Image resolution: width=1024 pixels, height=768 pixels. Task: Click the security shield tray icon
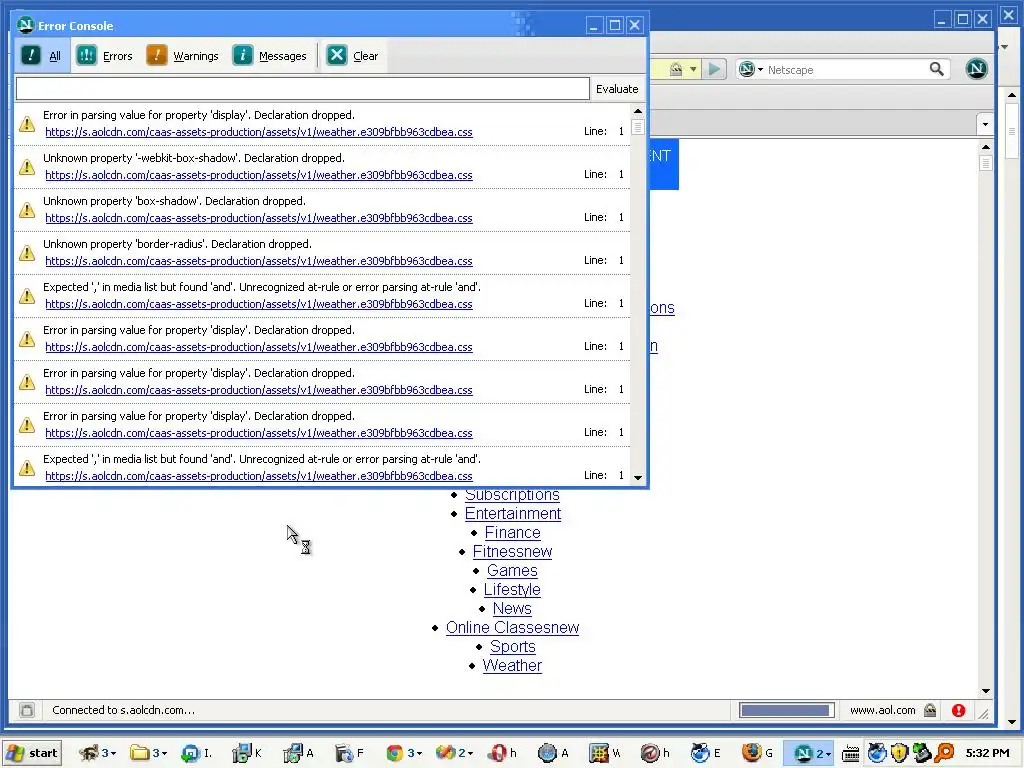(900, 753)
